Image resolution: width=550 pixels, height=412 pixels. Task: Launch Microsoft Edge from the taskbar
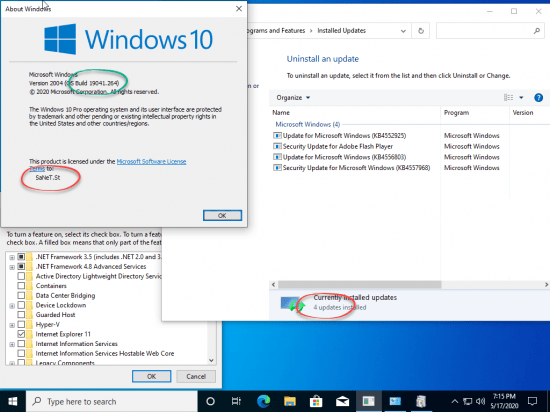pos(263,401)
